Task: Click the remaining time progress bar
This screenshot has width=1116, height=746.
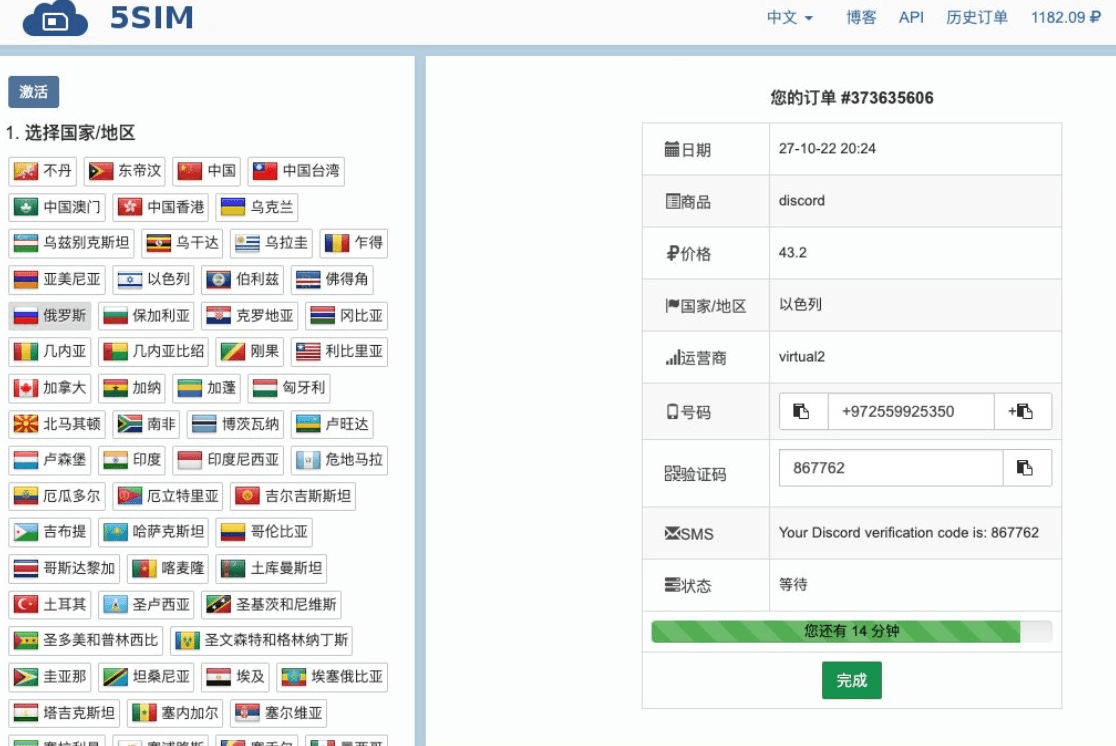Action: coord(851,631)
